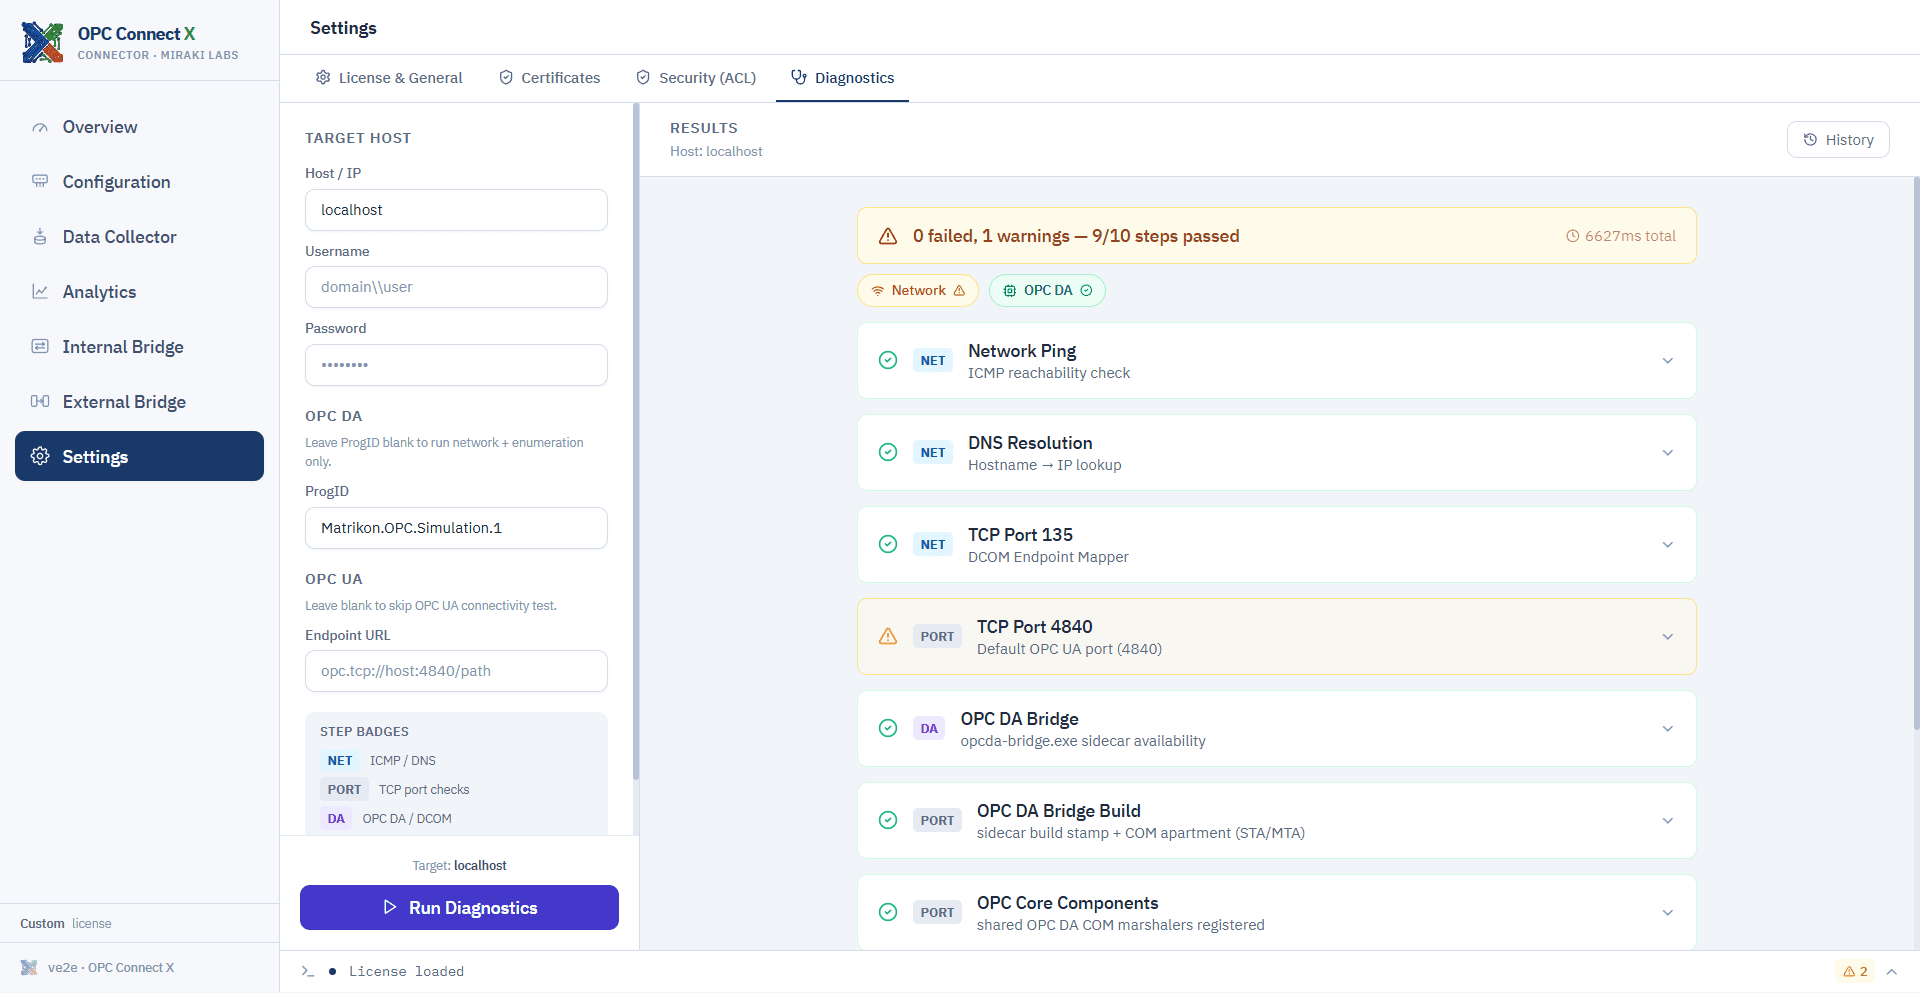This screenshot has width=1920, height=993.
Task: Expand the Network Ping result
Action: coord(1668,361)
